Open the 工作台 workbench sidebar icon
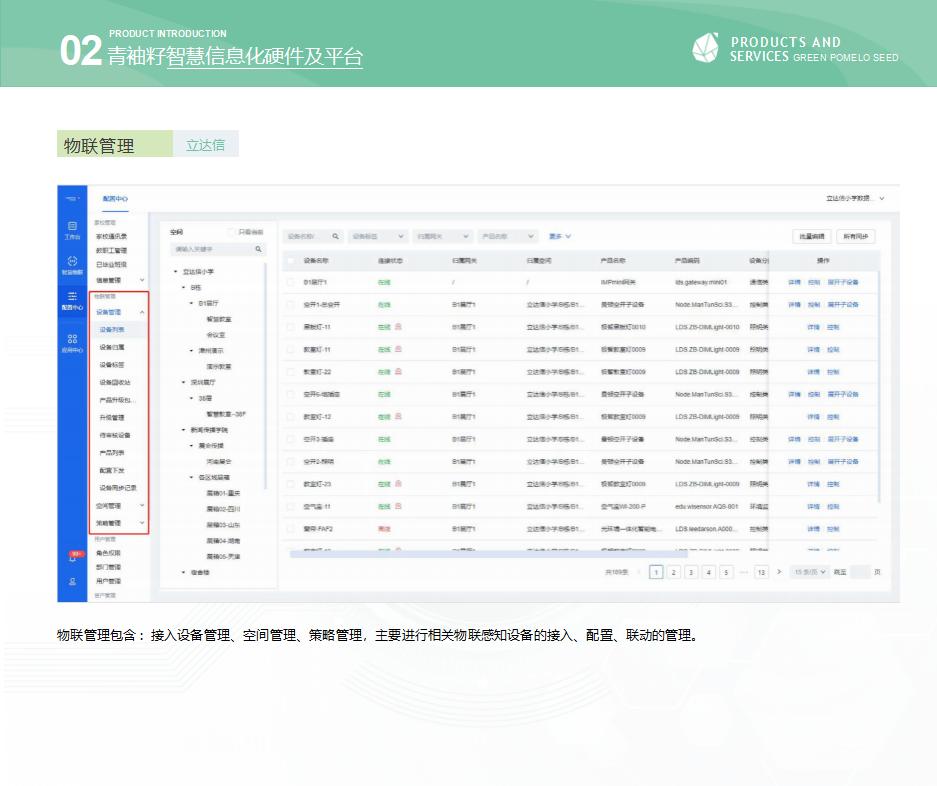Screen dimensions: 937x786 (x=72, y=230)
